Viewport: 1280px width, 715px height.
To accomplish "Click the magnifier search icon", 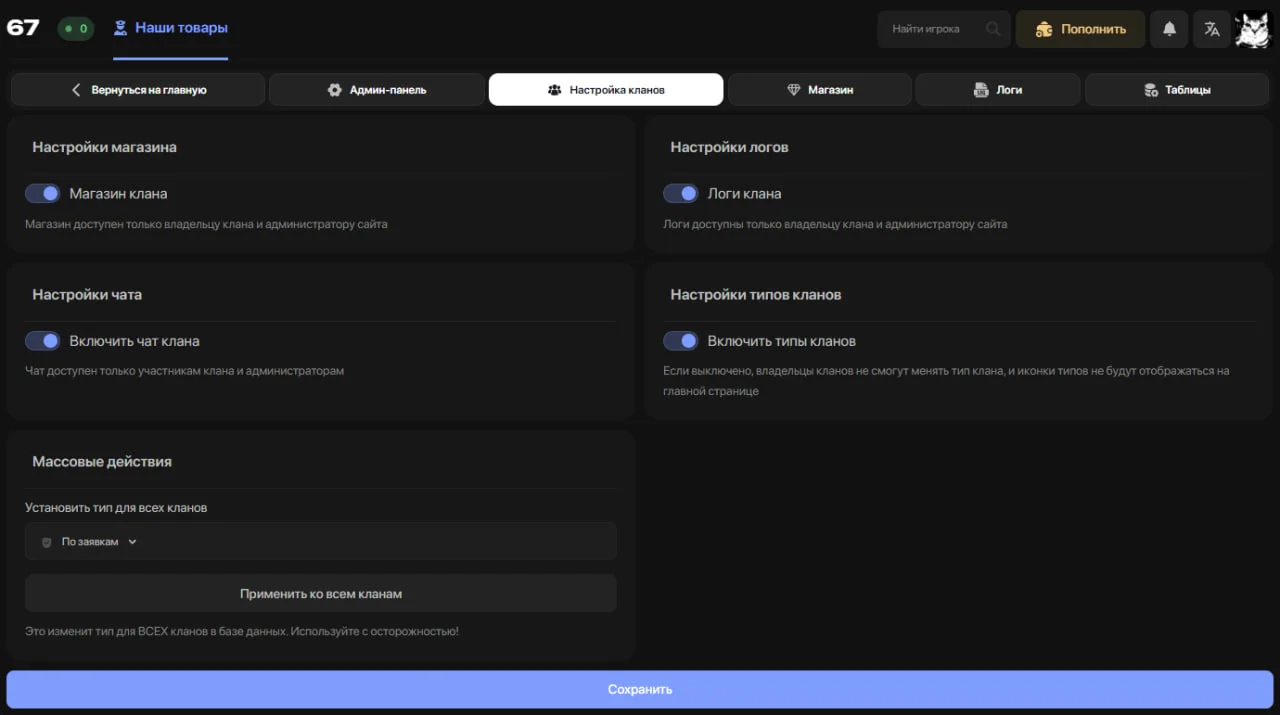I will click(992, 29).
